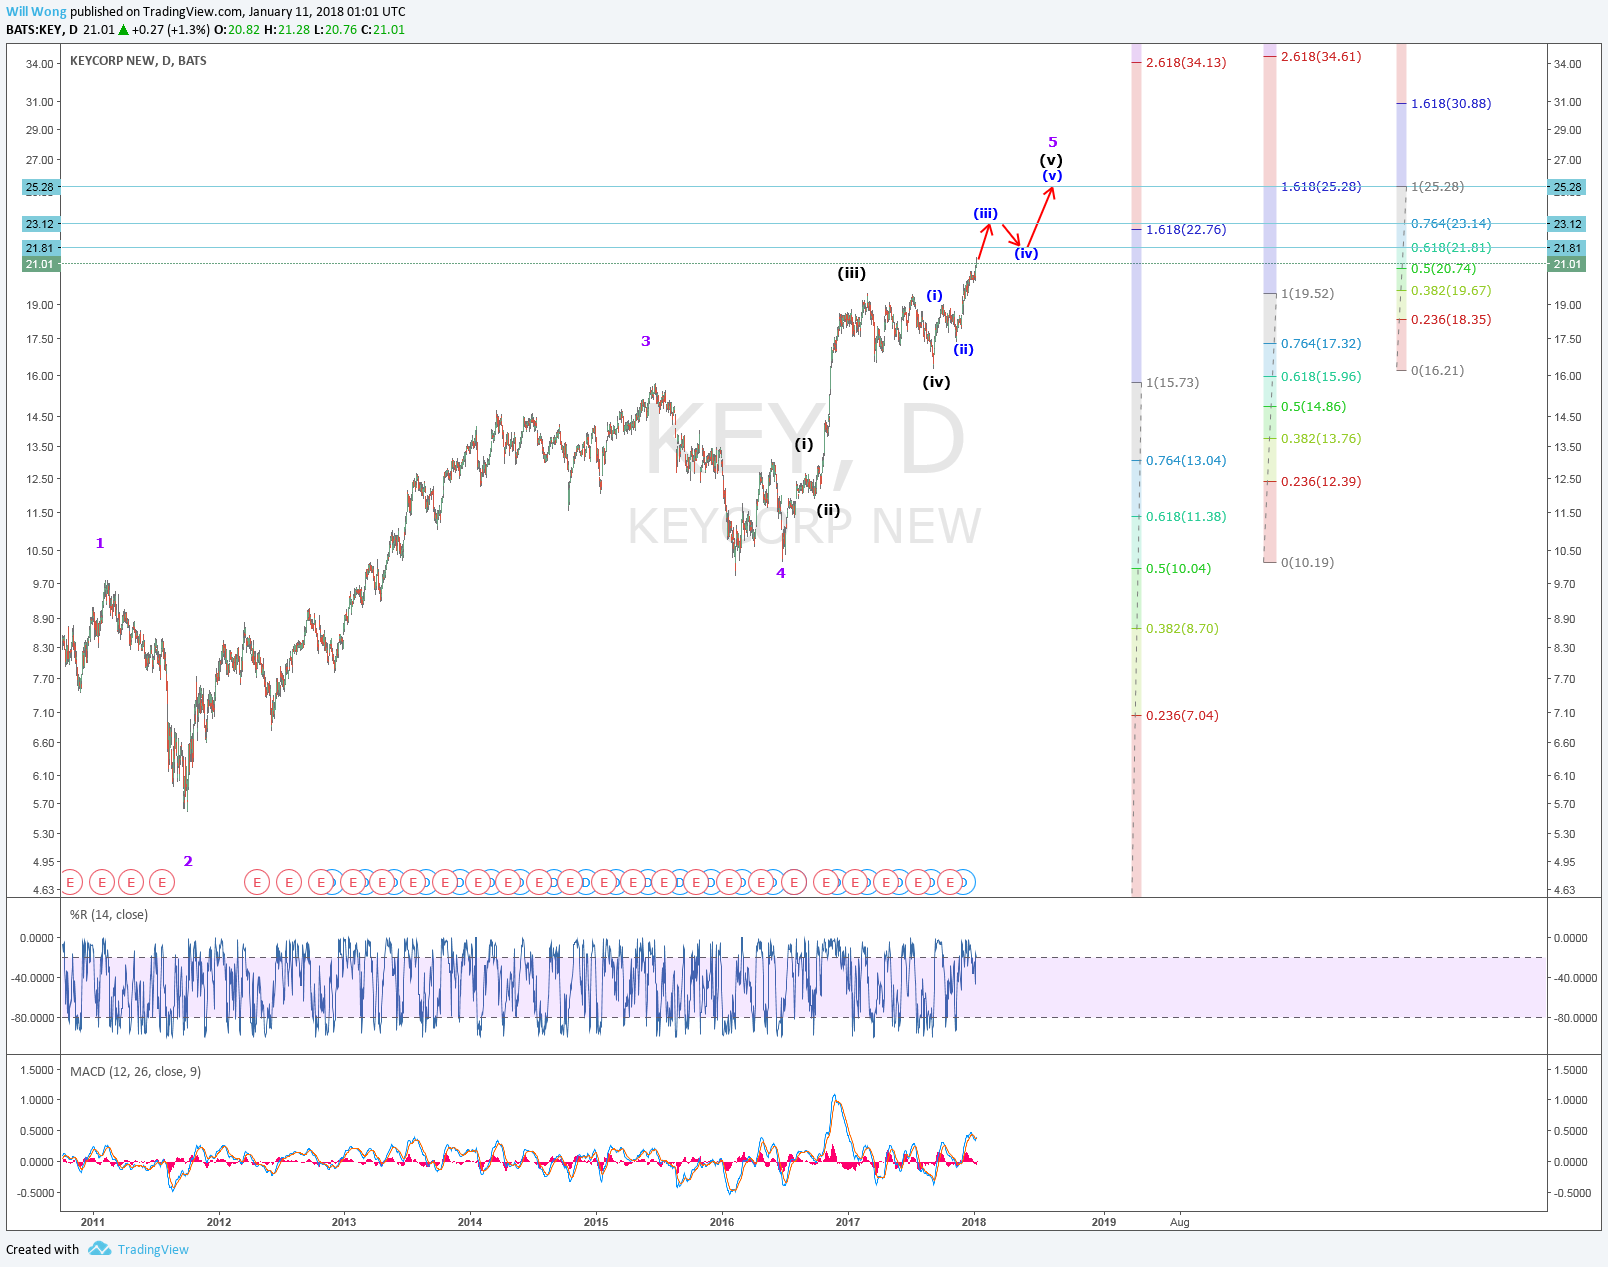Click the 0.618(11.38) Fibonacci label
1608x1267 pixels.
pos(1186,517)
